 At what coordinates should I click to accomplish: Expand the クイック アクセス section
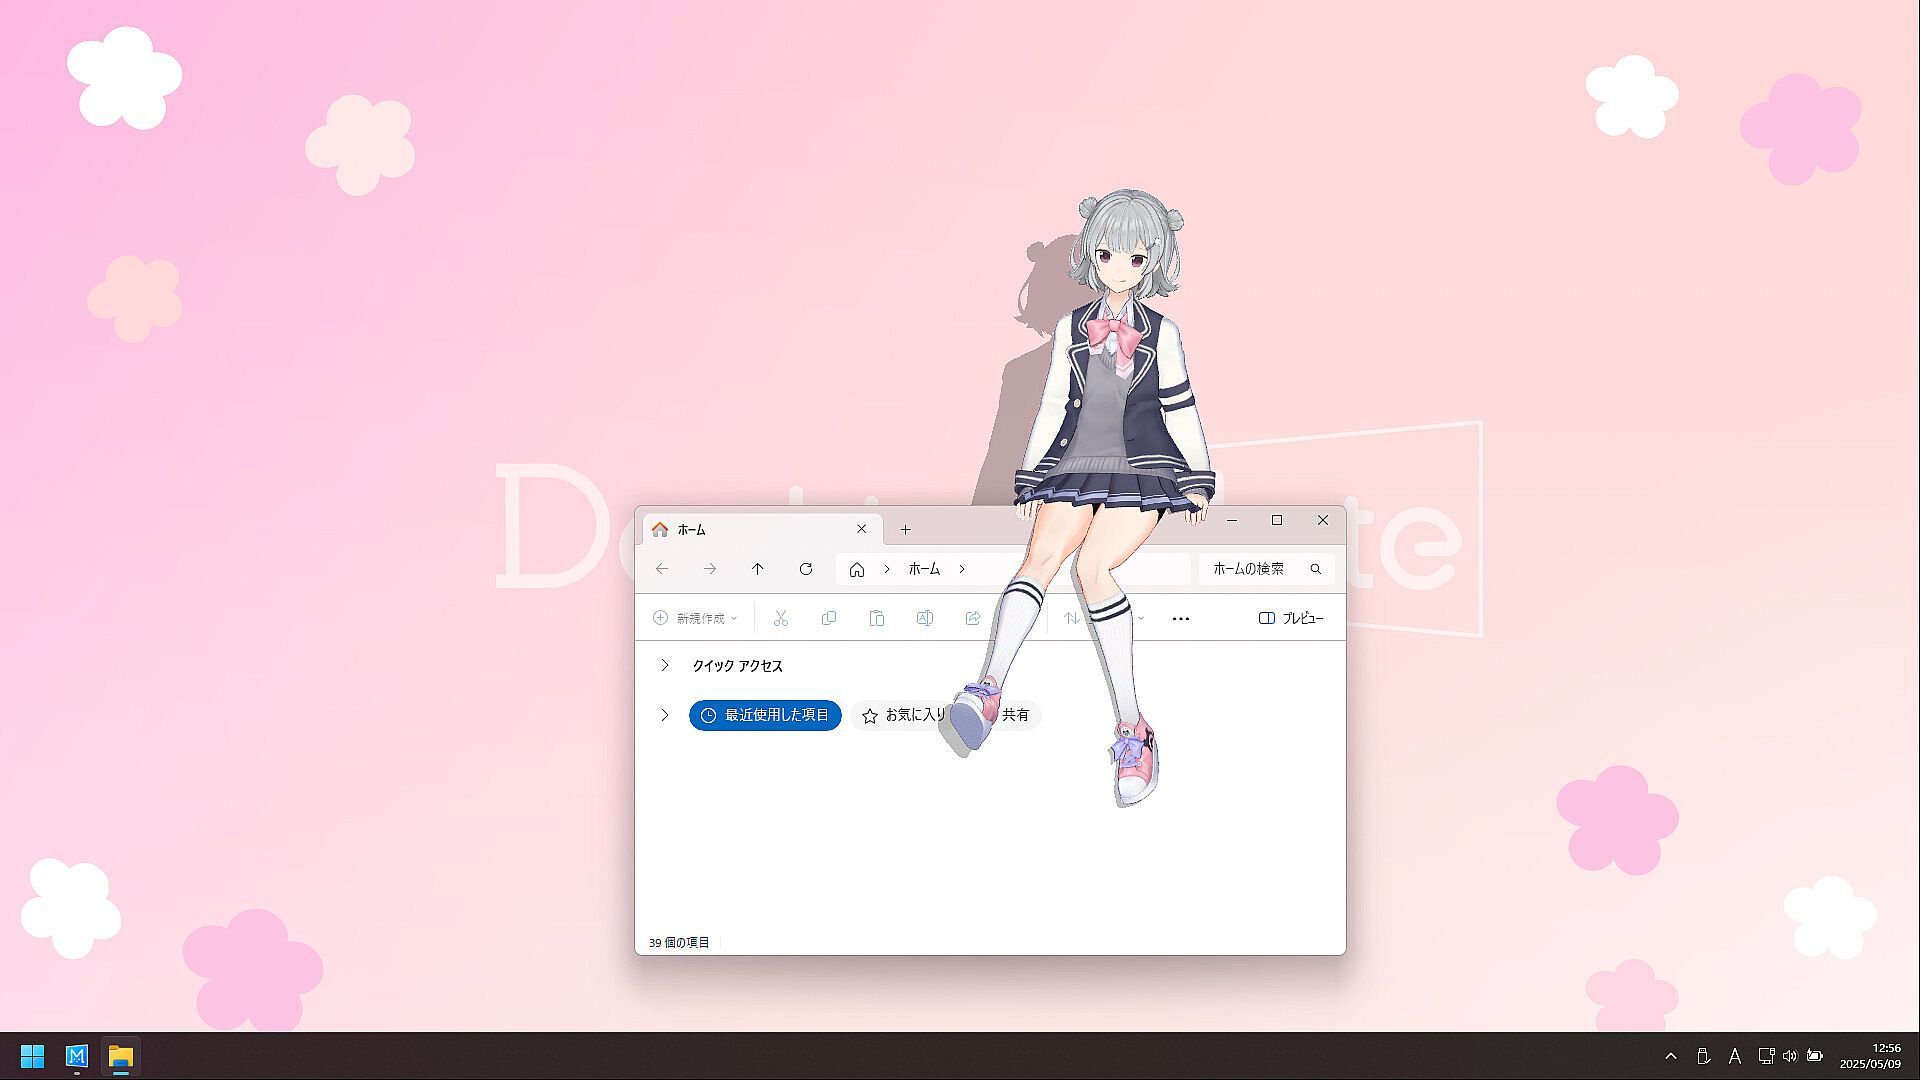pos(665,666)
